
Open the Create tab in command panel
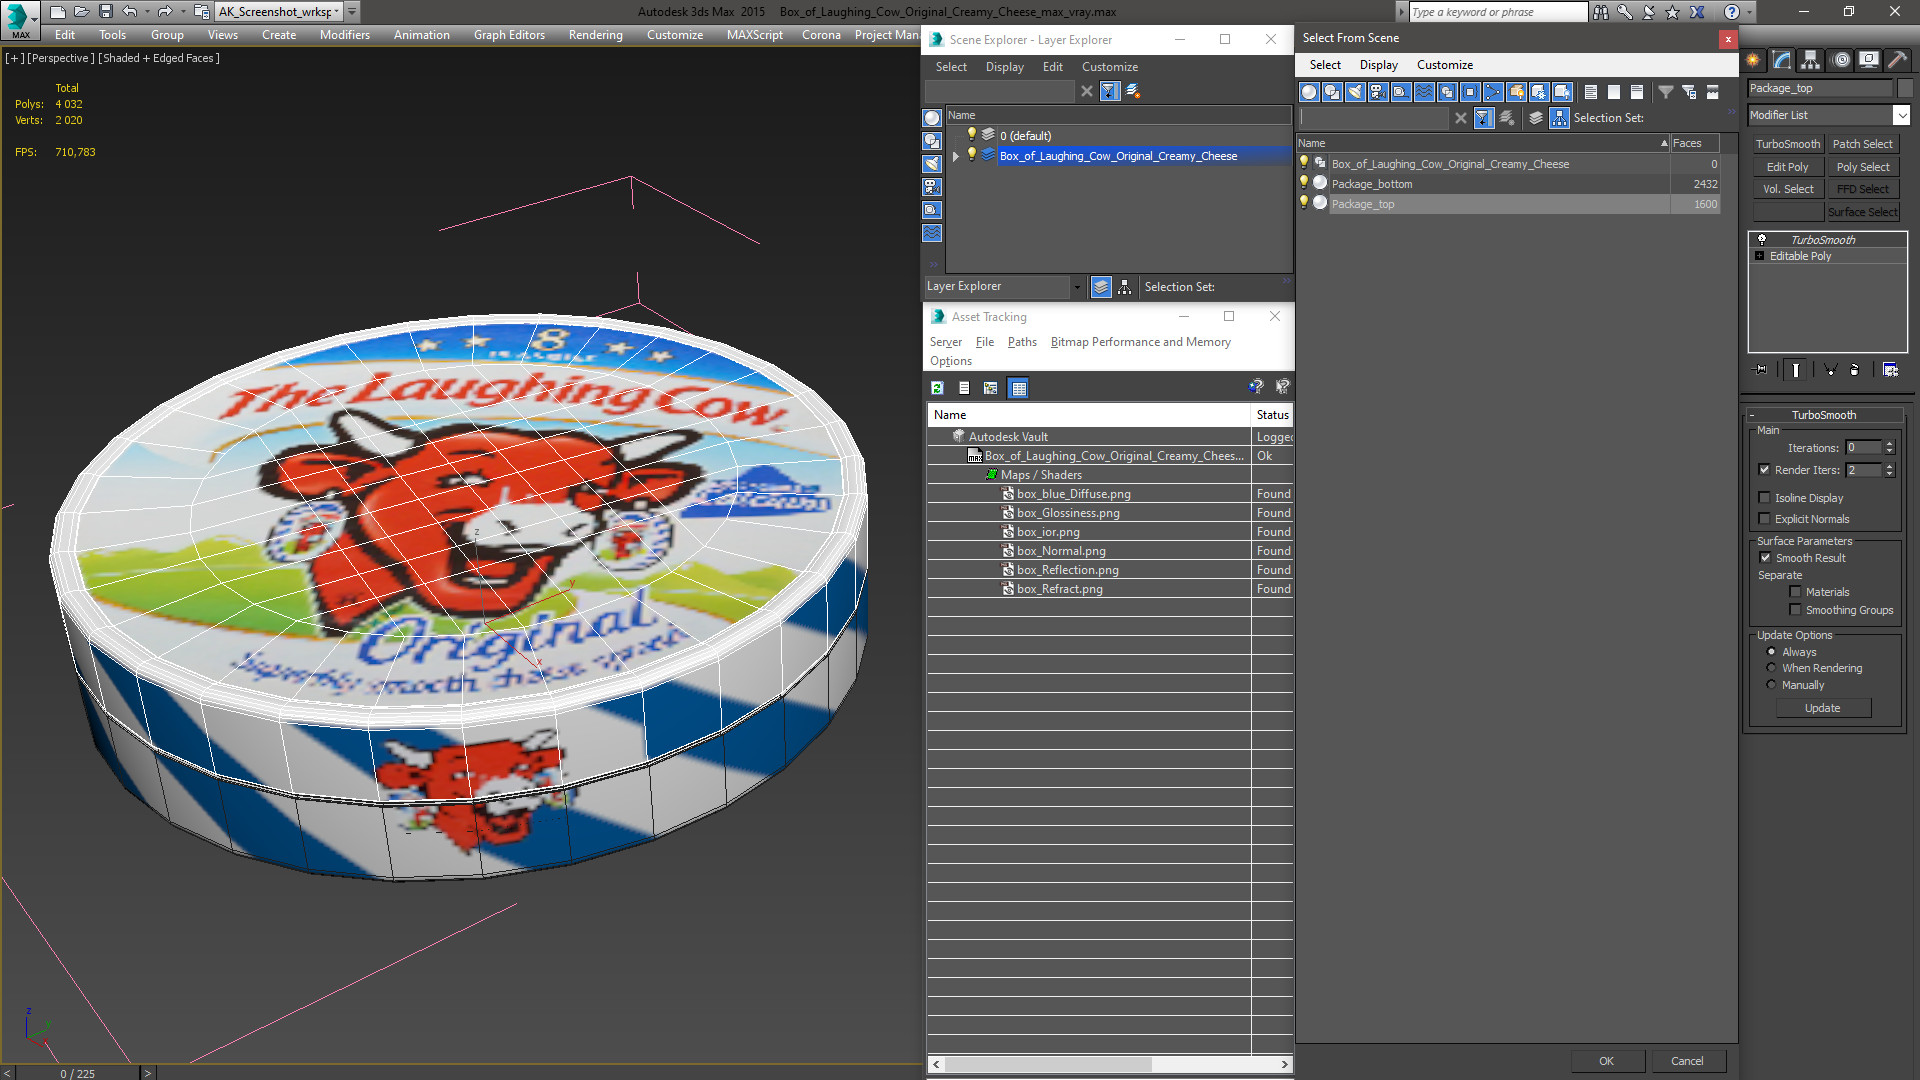(1753, 60)
